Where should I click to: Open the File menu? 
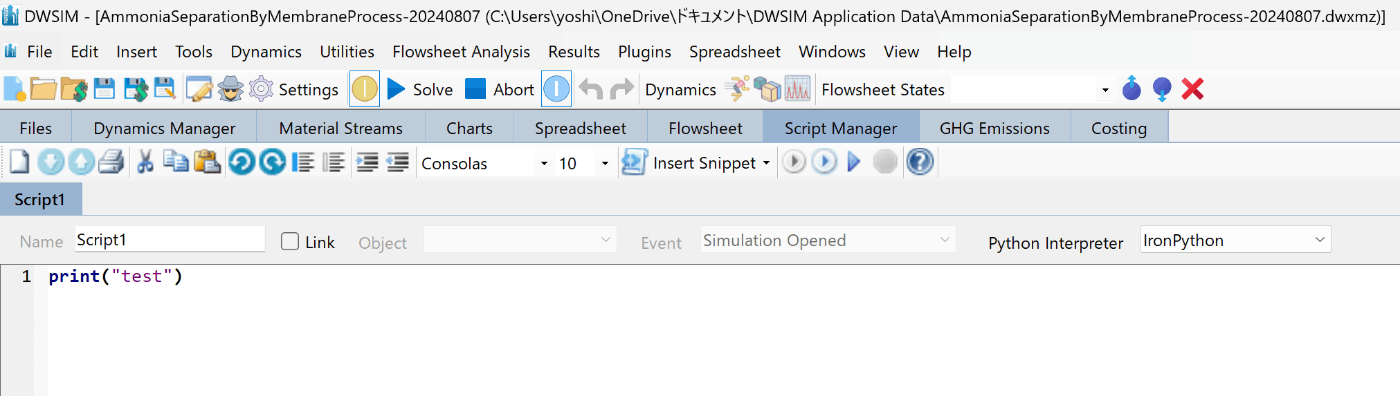pos(40,52)
